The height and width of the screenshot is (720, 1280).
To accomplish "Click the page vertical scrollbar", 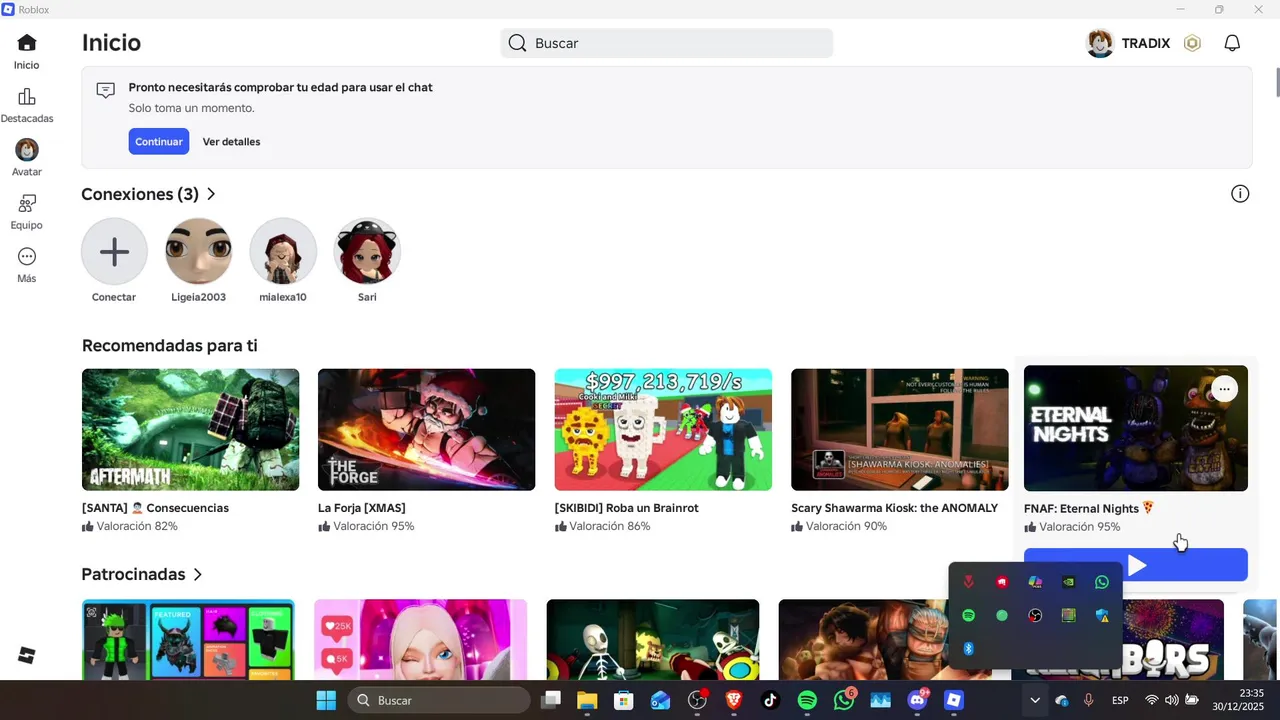I will click(1277, 82).
